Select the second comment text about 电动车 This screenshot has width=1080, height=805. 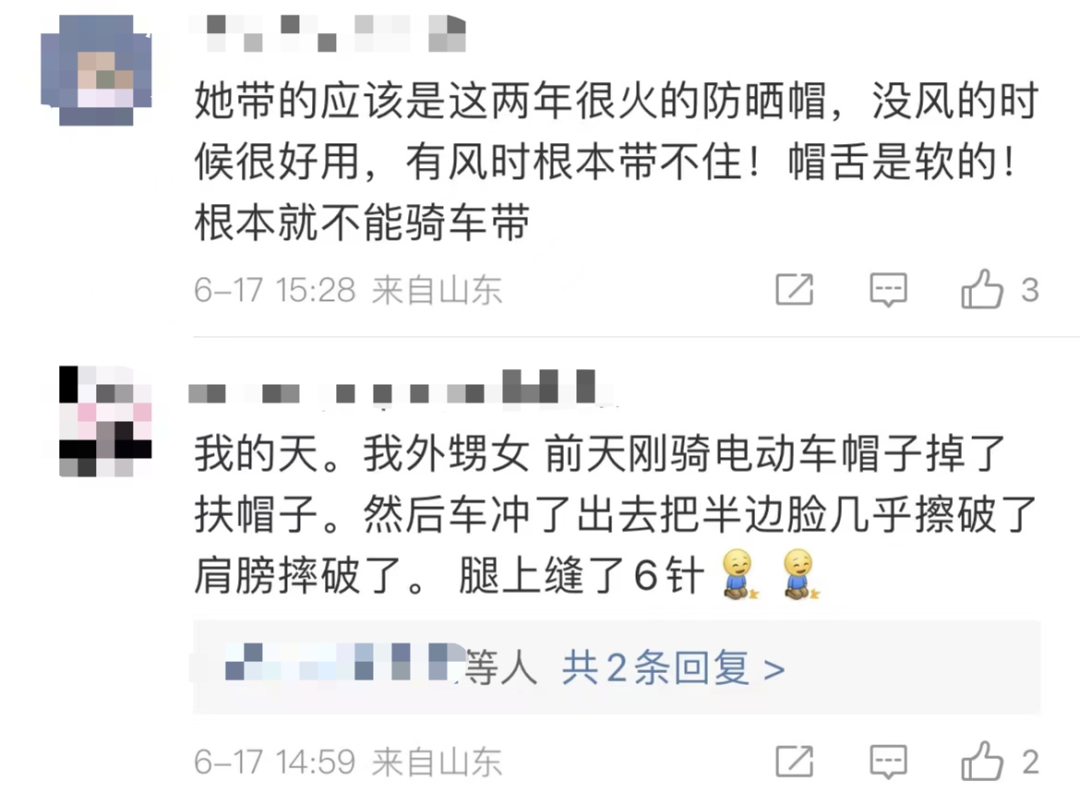coord(616,514)
